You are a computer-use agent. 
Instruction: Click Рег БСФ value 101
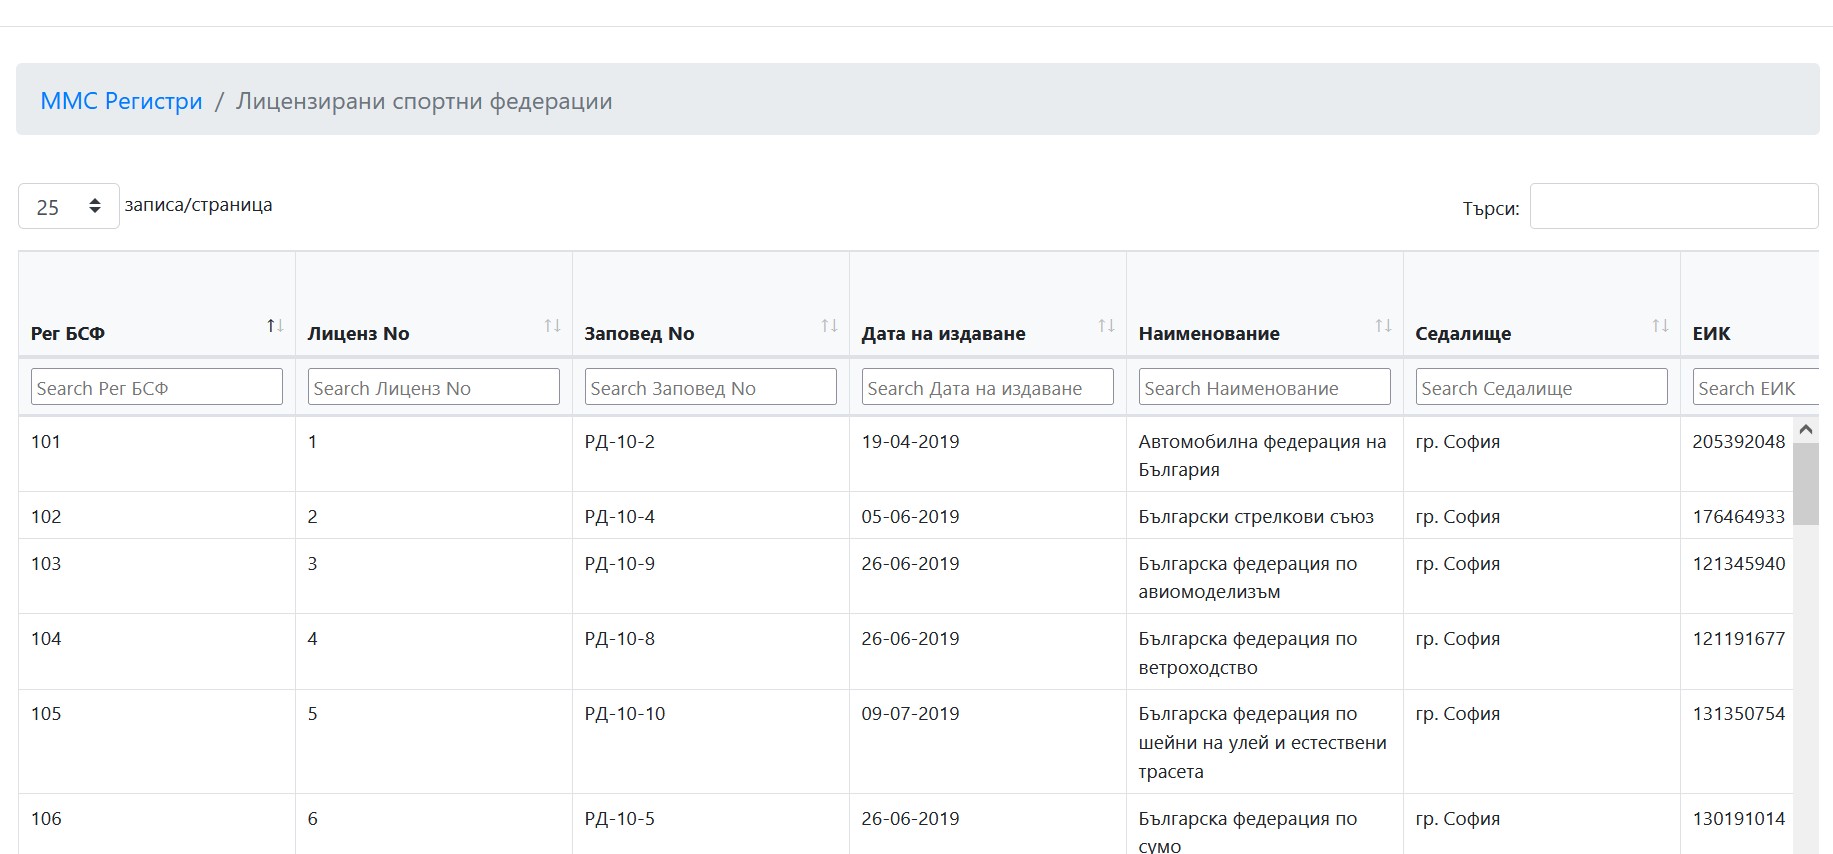[46, 441]
